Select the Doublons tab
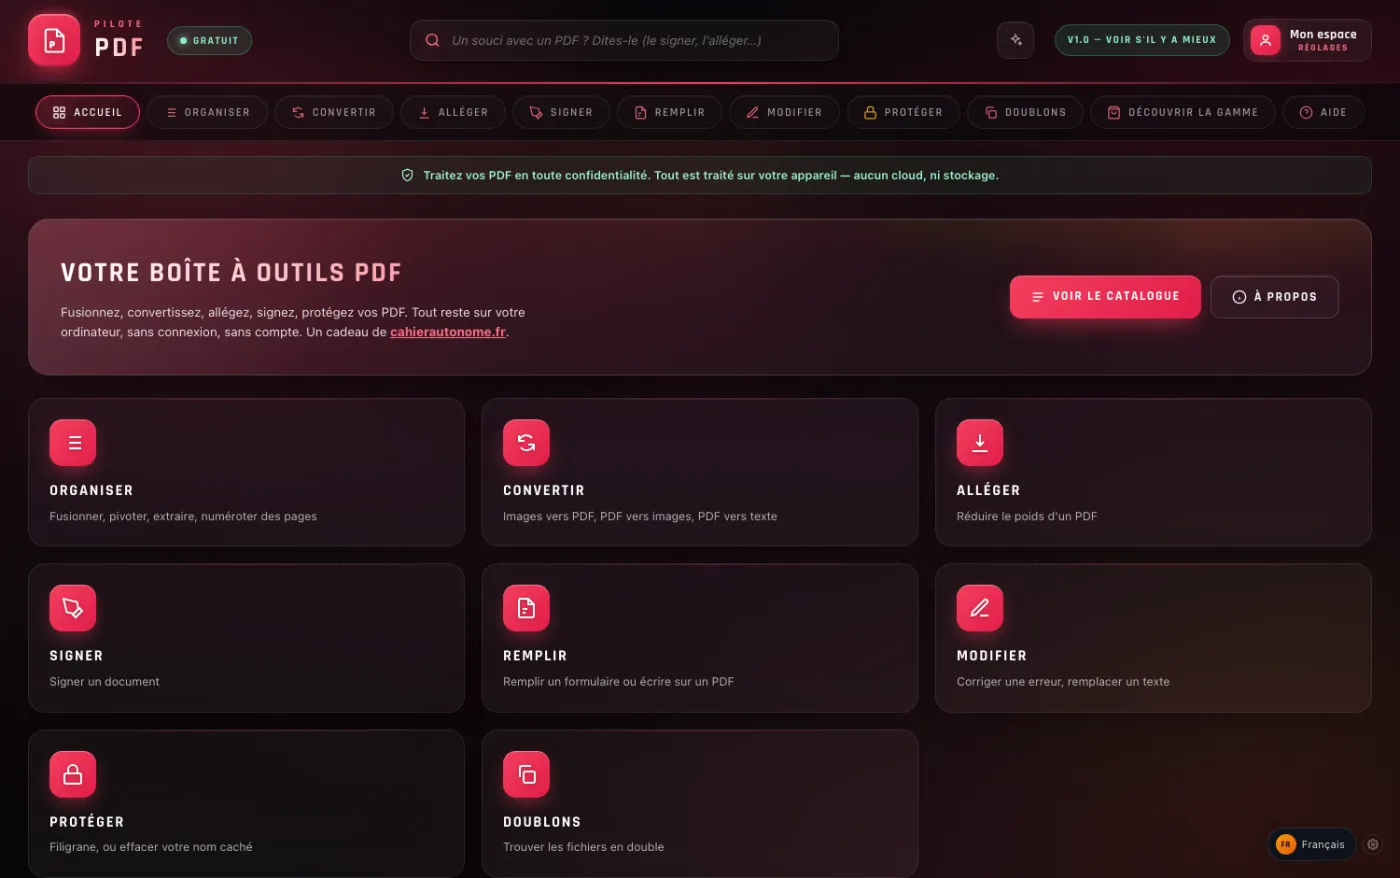Viewport: 1400px width, 878px height. pos(1025,112)
